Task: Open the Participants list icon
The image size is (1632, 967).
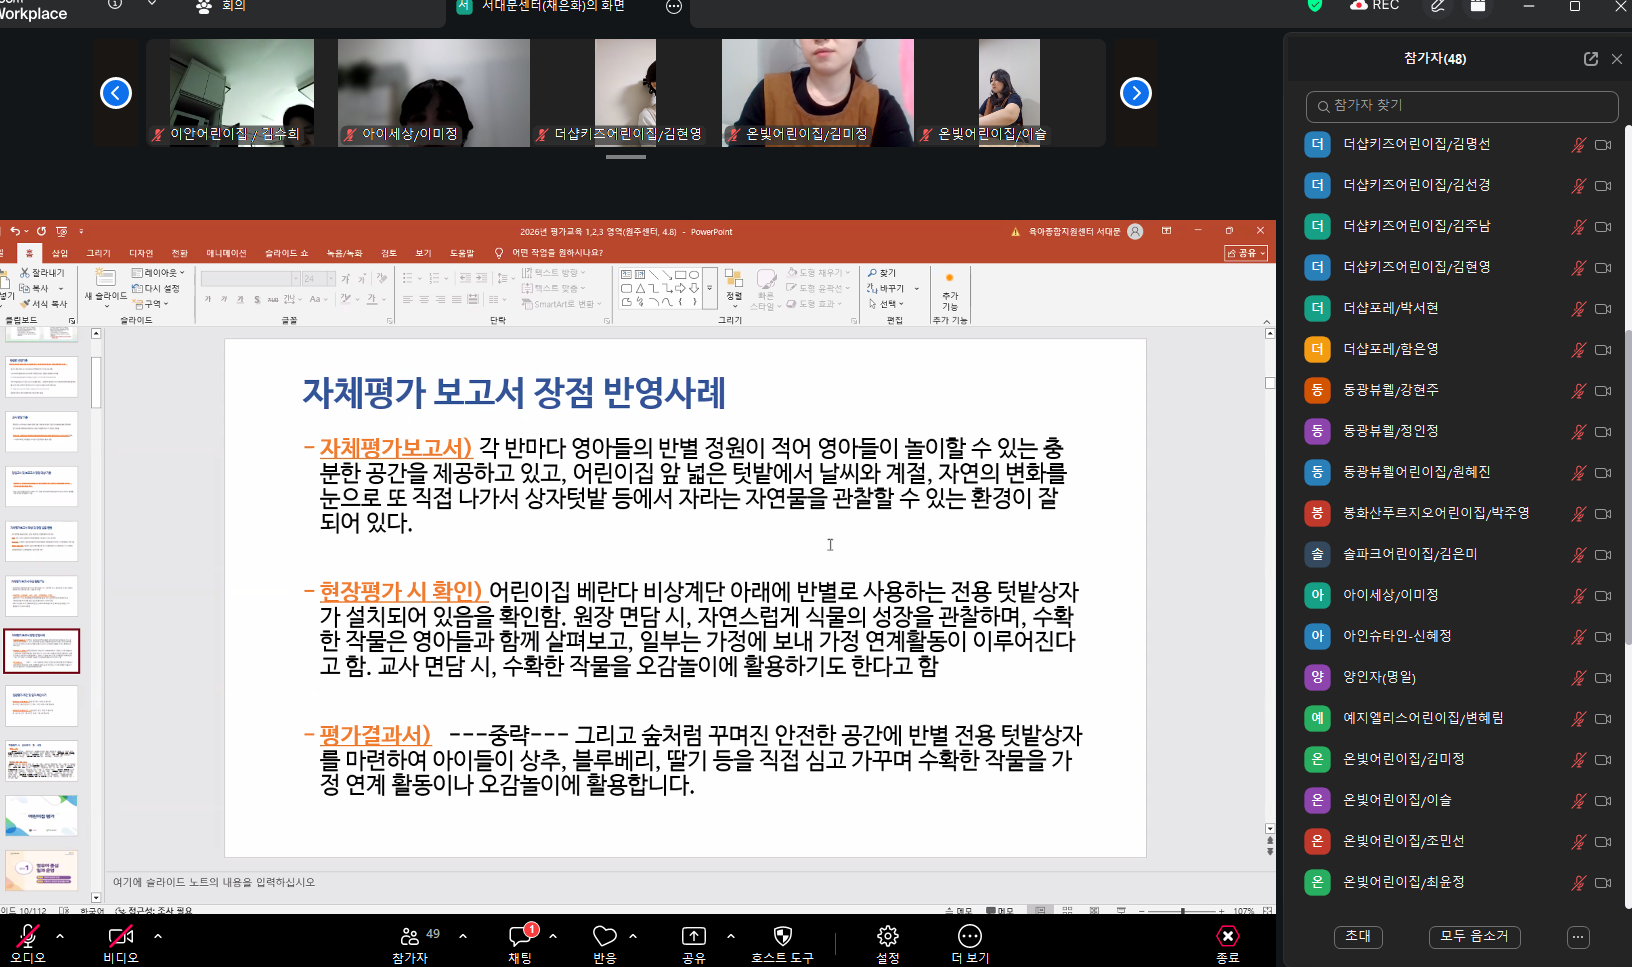Action: click(x=410, y=937)
